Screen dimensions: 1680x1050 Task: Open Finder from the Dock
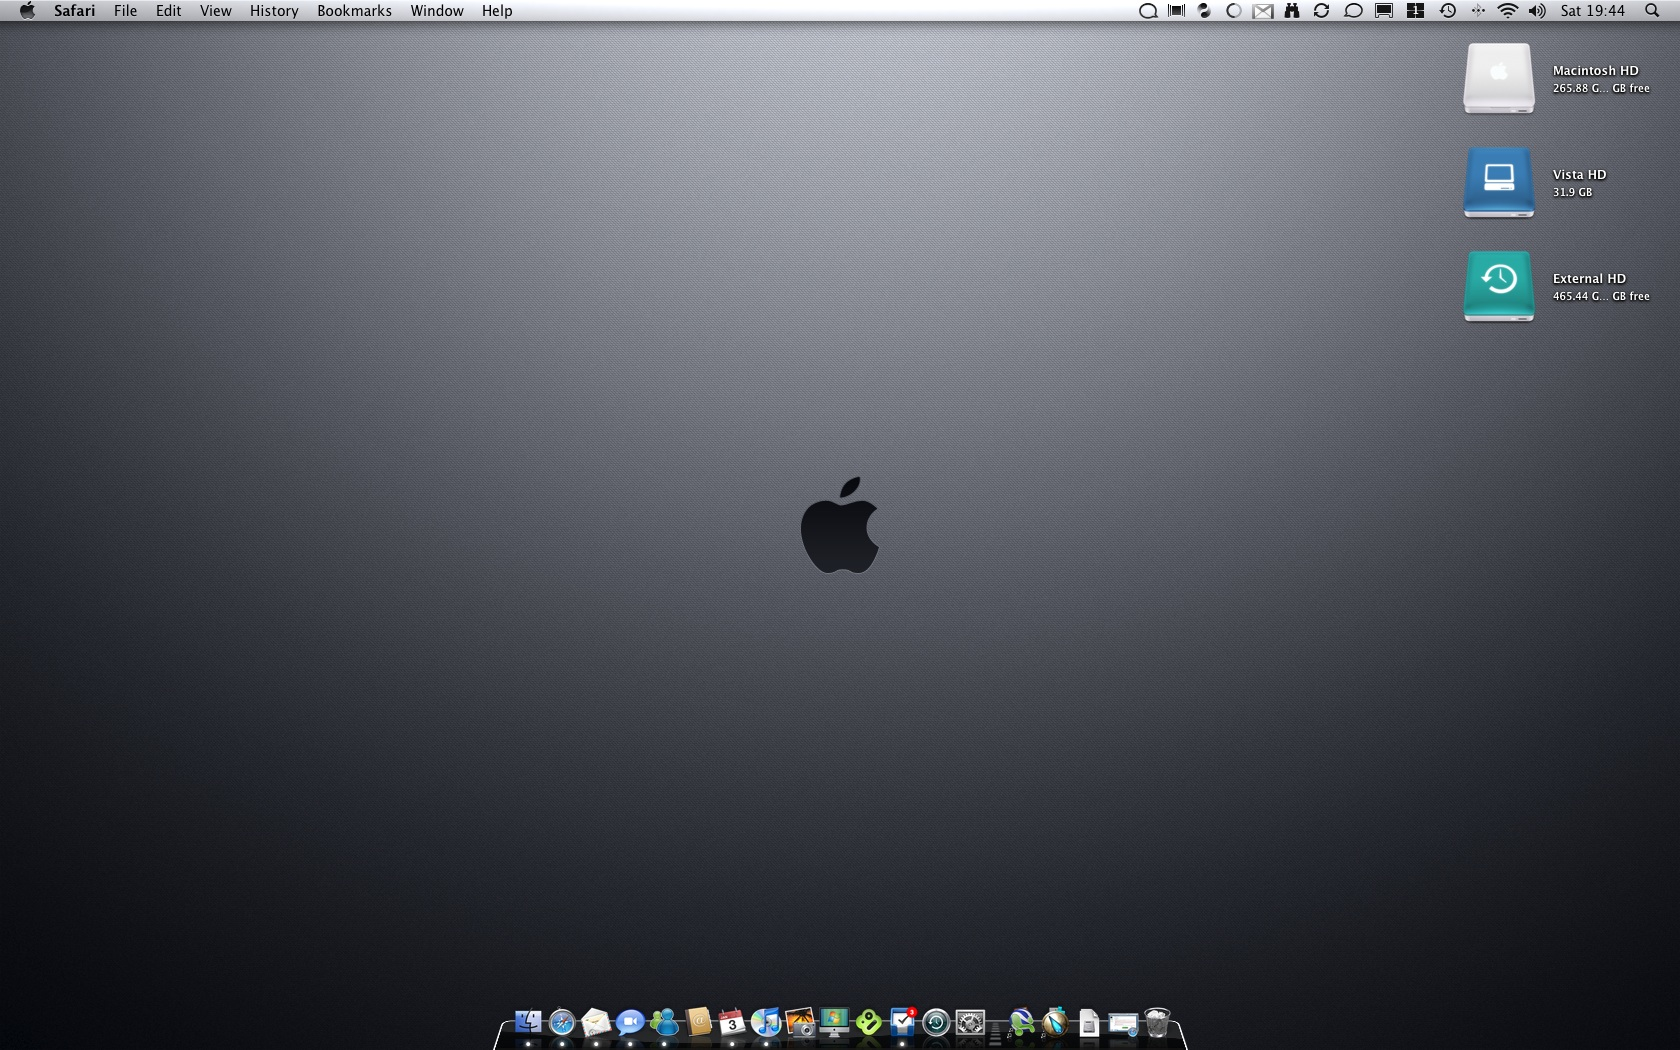click(x=528, y=1023)
